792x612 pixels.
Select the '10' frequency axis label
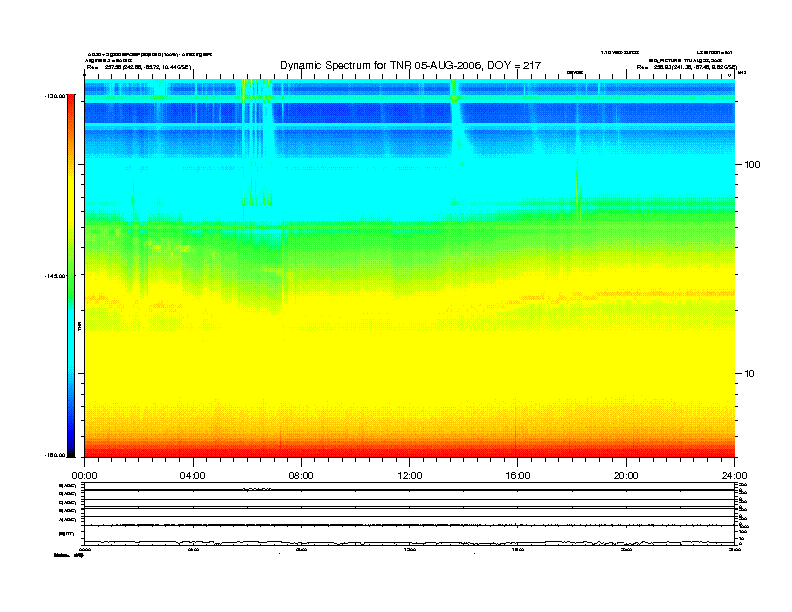click(749, 374)
